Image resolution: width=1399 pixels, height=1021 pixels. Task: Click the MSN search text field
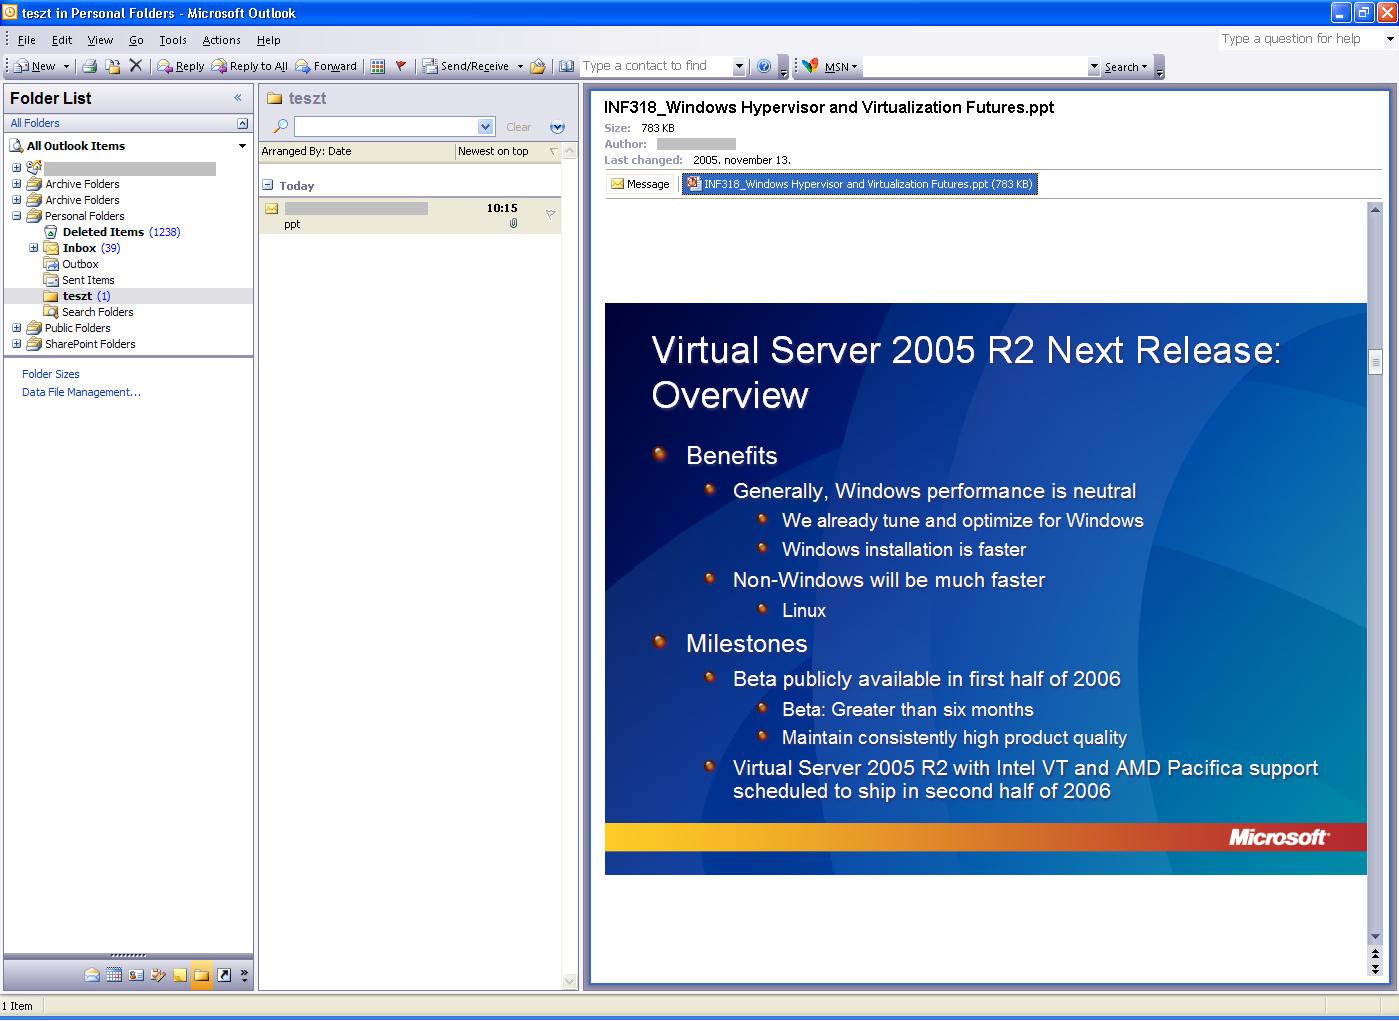click(975, 66)
